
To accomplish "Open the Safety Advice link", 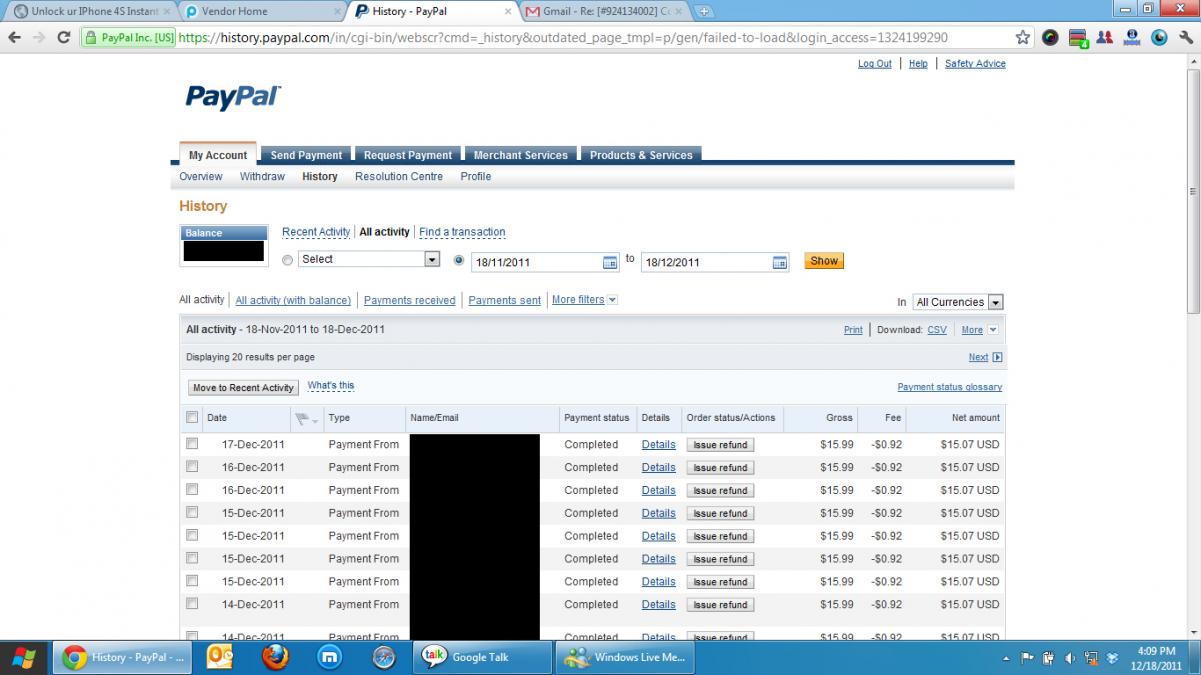I will click(x=975, y=64).
